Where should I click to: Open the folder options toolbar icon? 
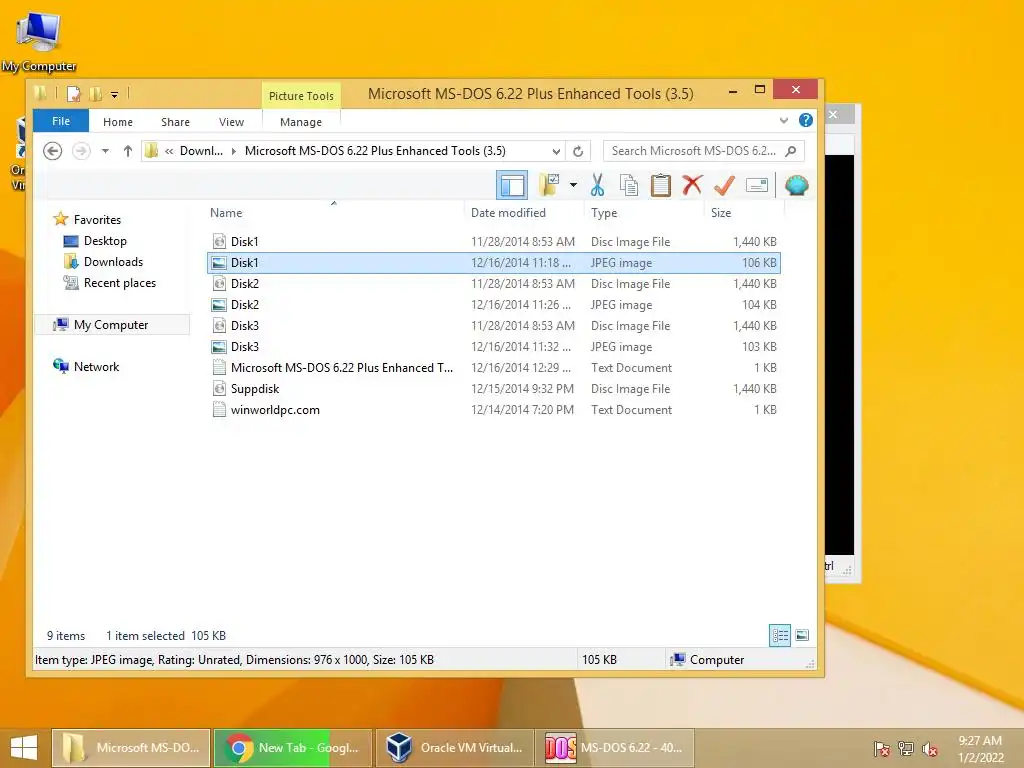(549, 185)
